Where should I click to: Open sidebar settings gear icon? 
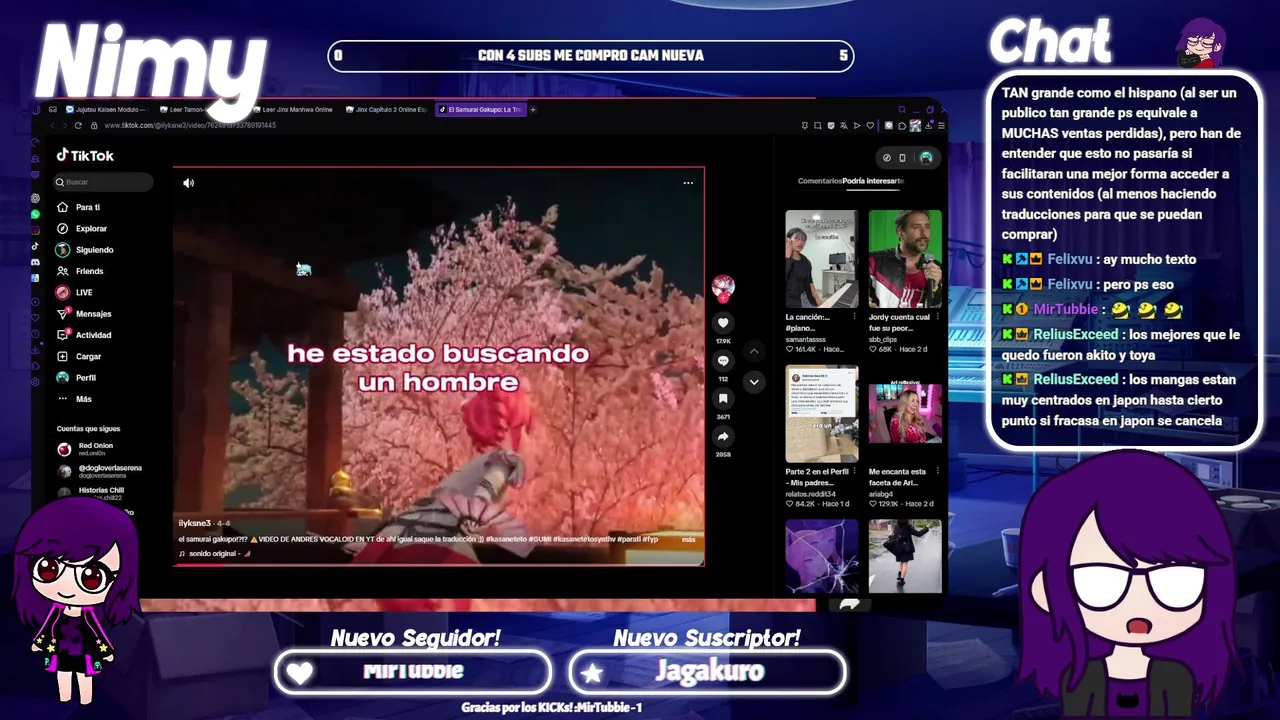(x=35, y=382)
